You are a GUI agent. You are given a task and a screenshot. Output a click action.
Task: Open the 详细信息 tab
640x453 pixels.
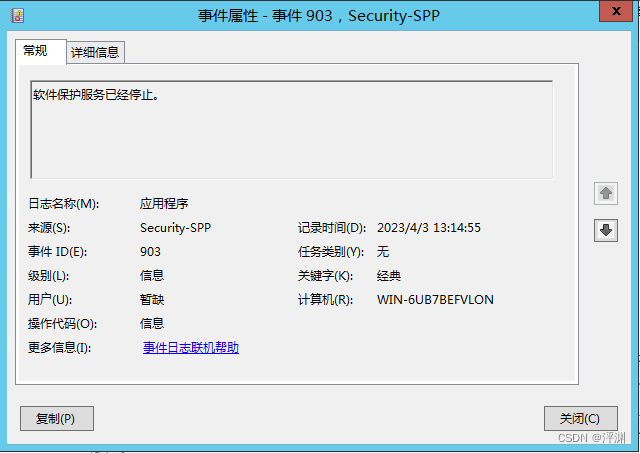coord(95,52)
